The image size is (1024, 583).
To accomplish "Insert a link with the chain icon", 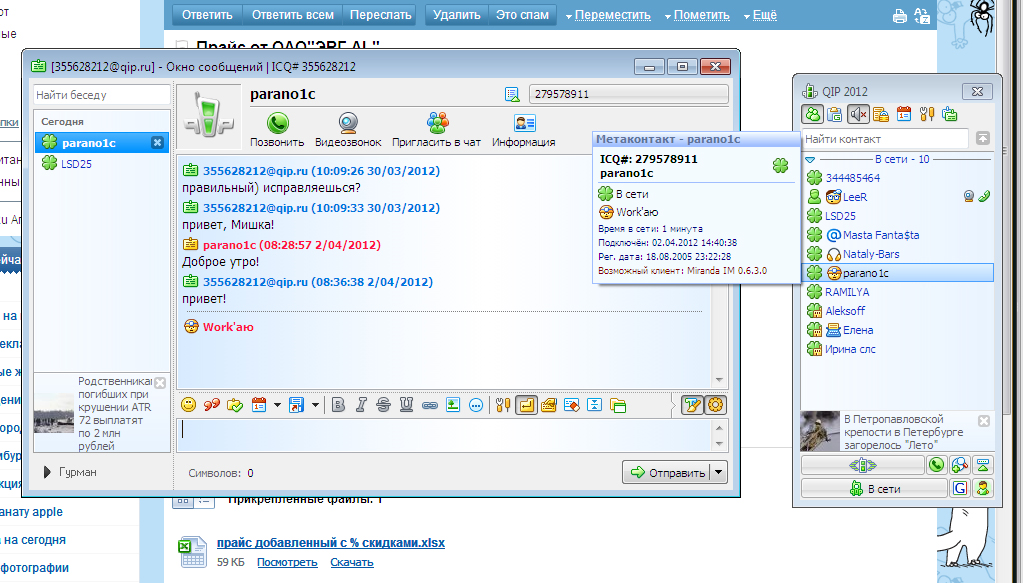I will click(429, 405).
